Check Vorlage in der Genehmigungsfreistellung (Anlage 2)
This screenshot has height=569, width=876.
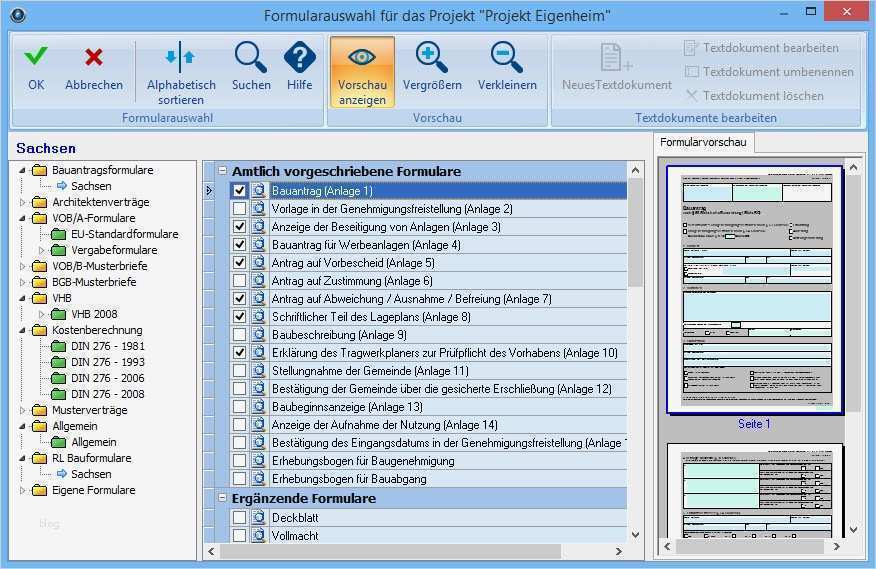(x=240, y=208)
